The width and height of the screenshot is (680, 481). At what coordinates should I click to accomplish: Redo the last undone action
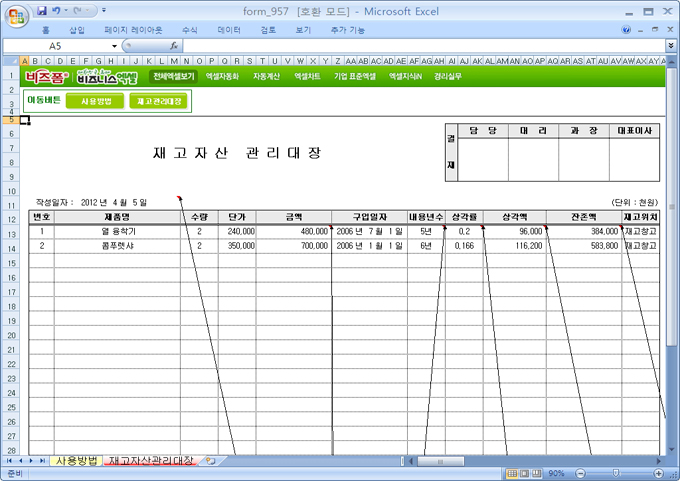pos(78,10)
